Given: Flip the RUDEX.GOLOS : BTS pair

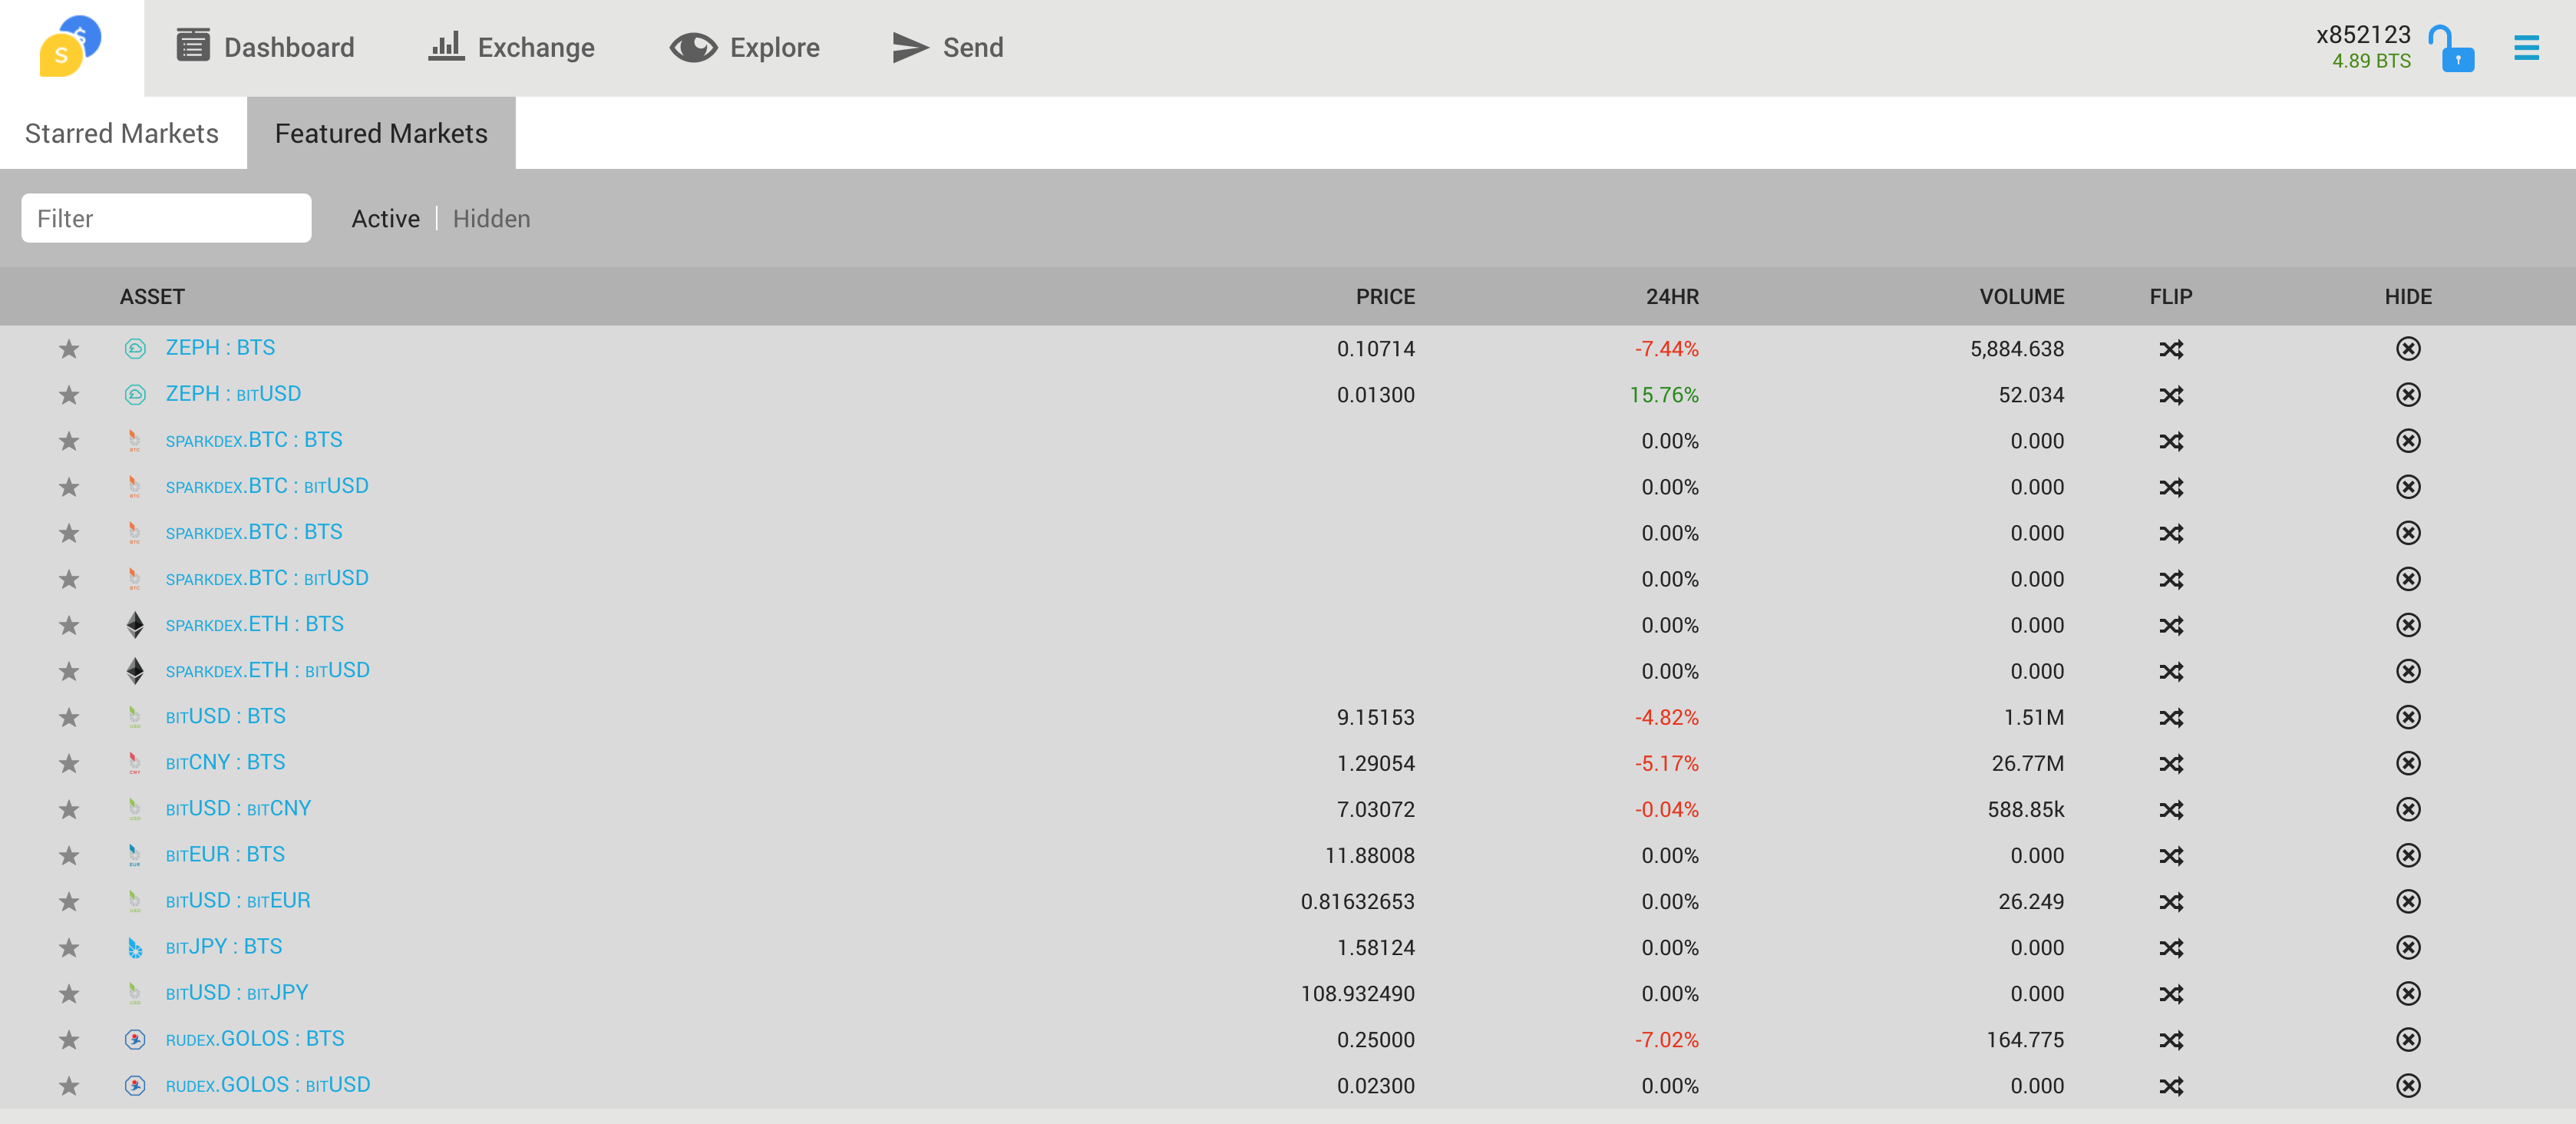Looking at the screenshot, I should tap(2170, 1040).
